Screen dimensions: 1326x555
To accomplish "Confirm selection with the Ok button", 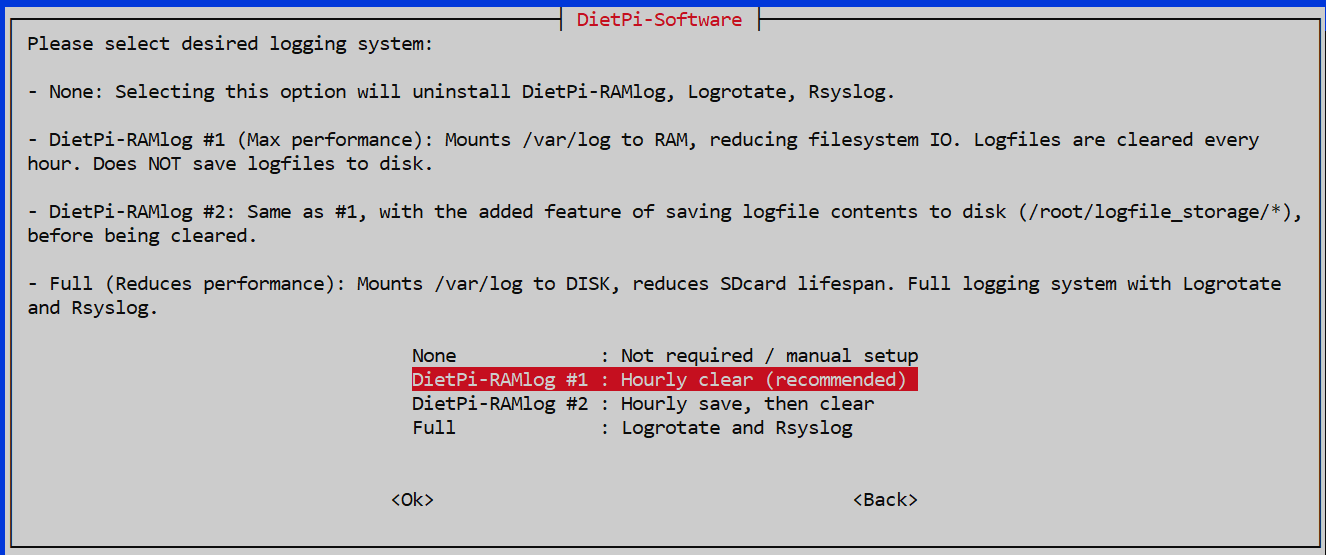I will tap(412, 500).
